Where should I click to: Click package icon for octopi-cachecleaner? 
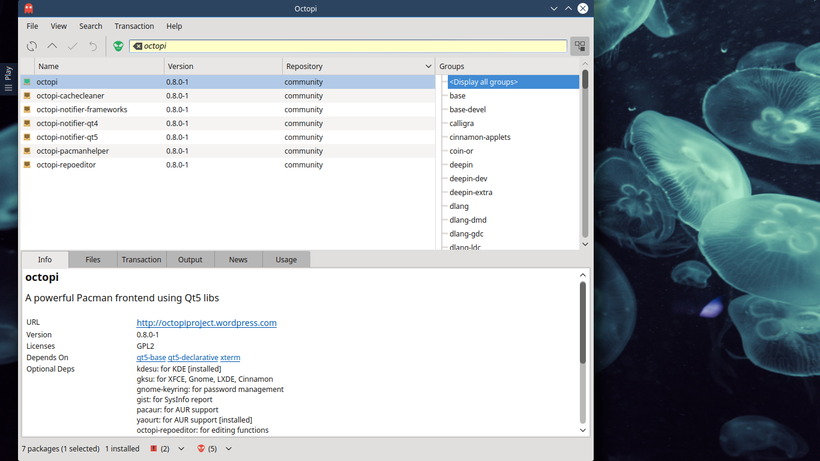(x=27, y=96)
